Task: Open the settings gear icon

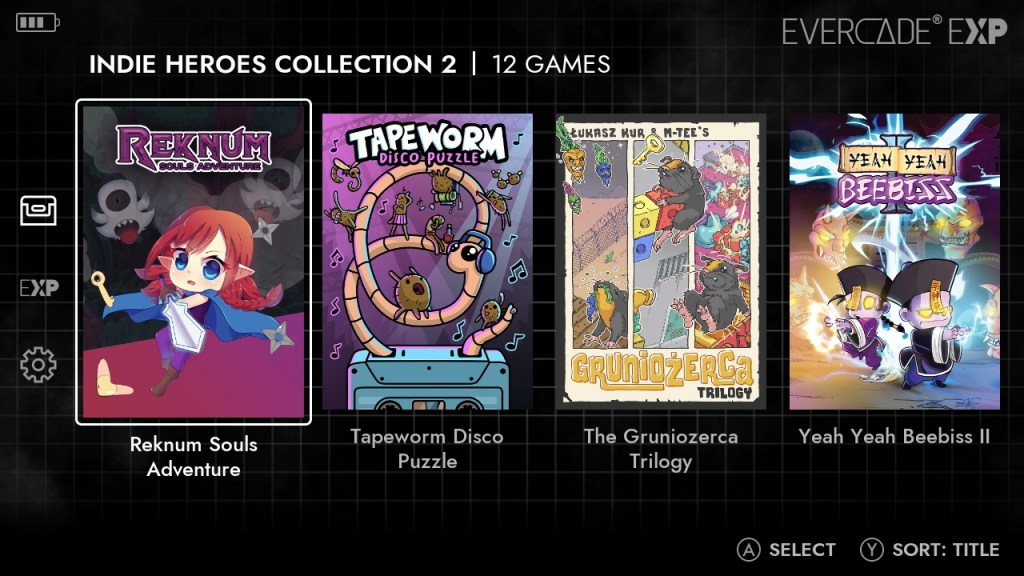Action: [x=38, y=364]
